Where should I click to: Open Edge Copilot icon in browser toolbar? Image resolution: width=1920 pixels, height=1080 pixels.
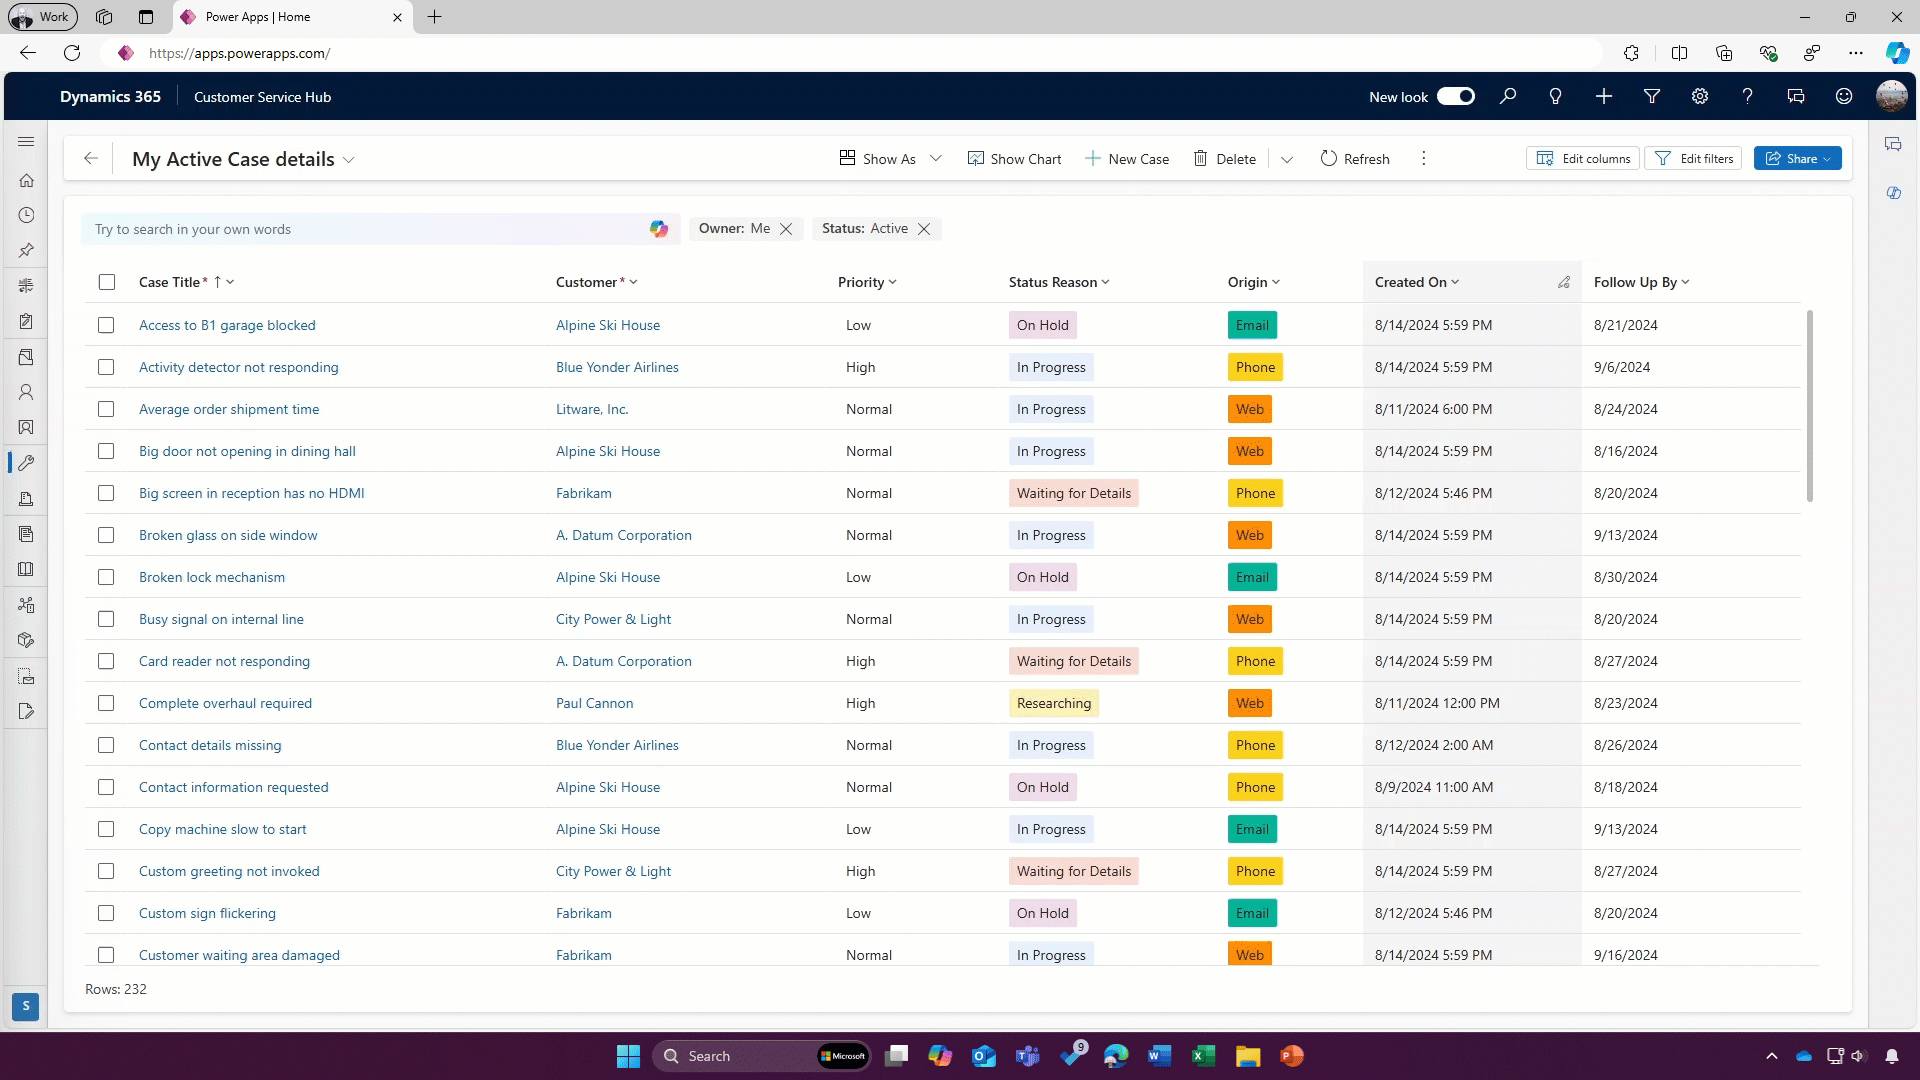point(1897,53)
